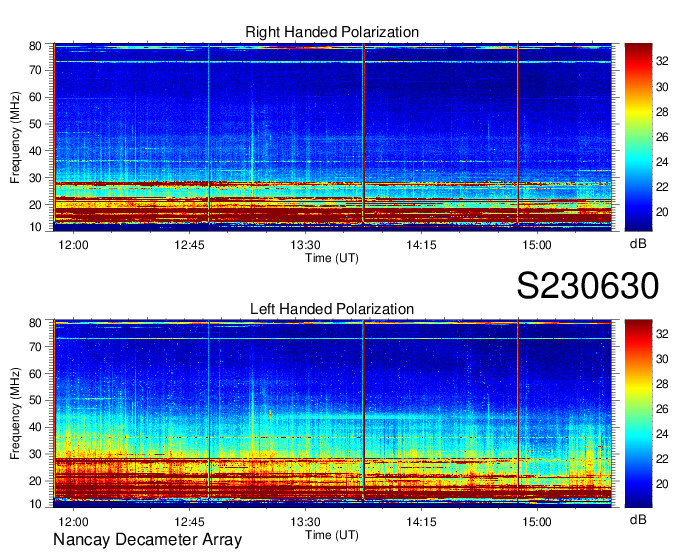Click 40 frequency tick of Right Handed plot

pos(35,151)
